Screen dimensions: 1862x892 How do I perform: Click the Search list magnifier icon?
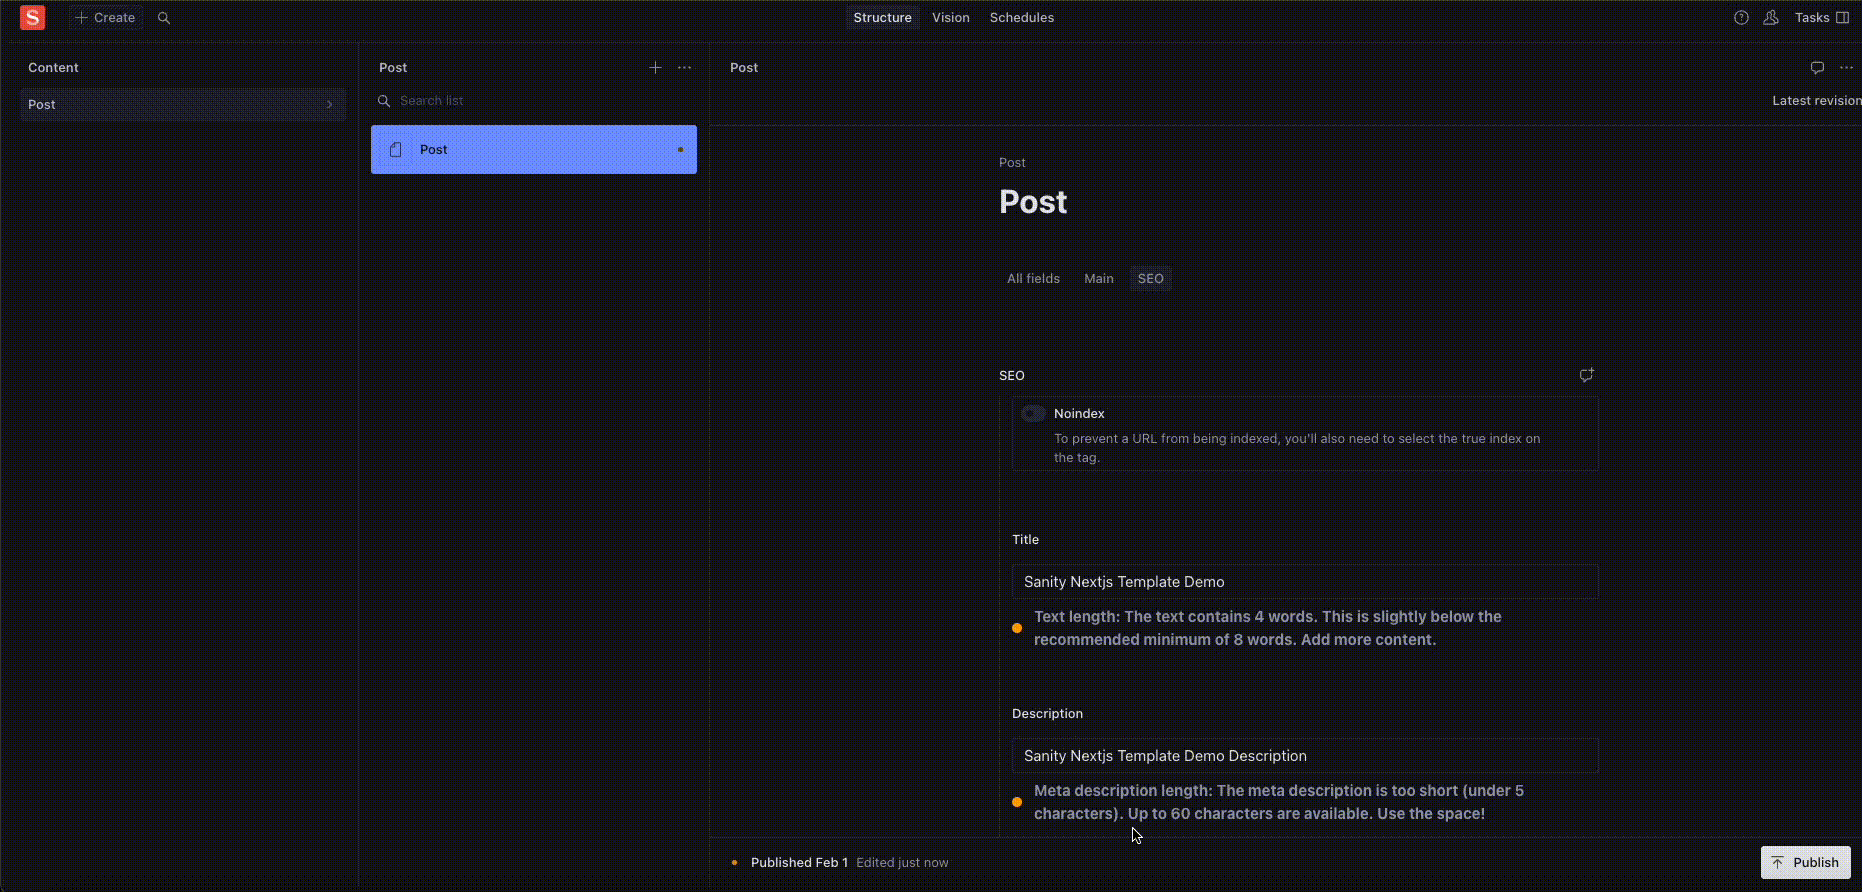383,100
